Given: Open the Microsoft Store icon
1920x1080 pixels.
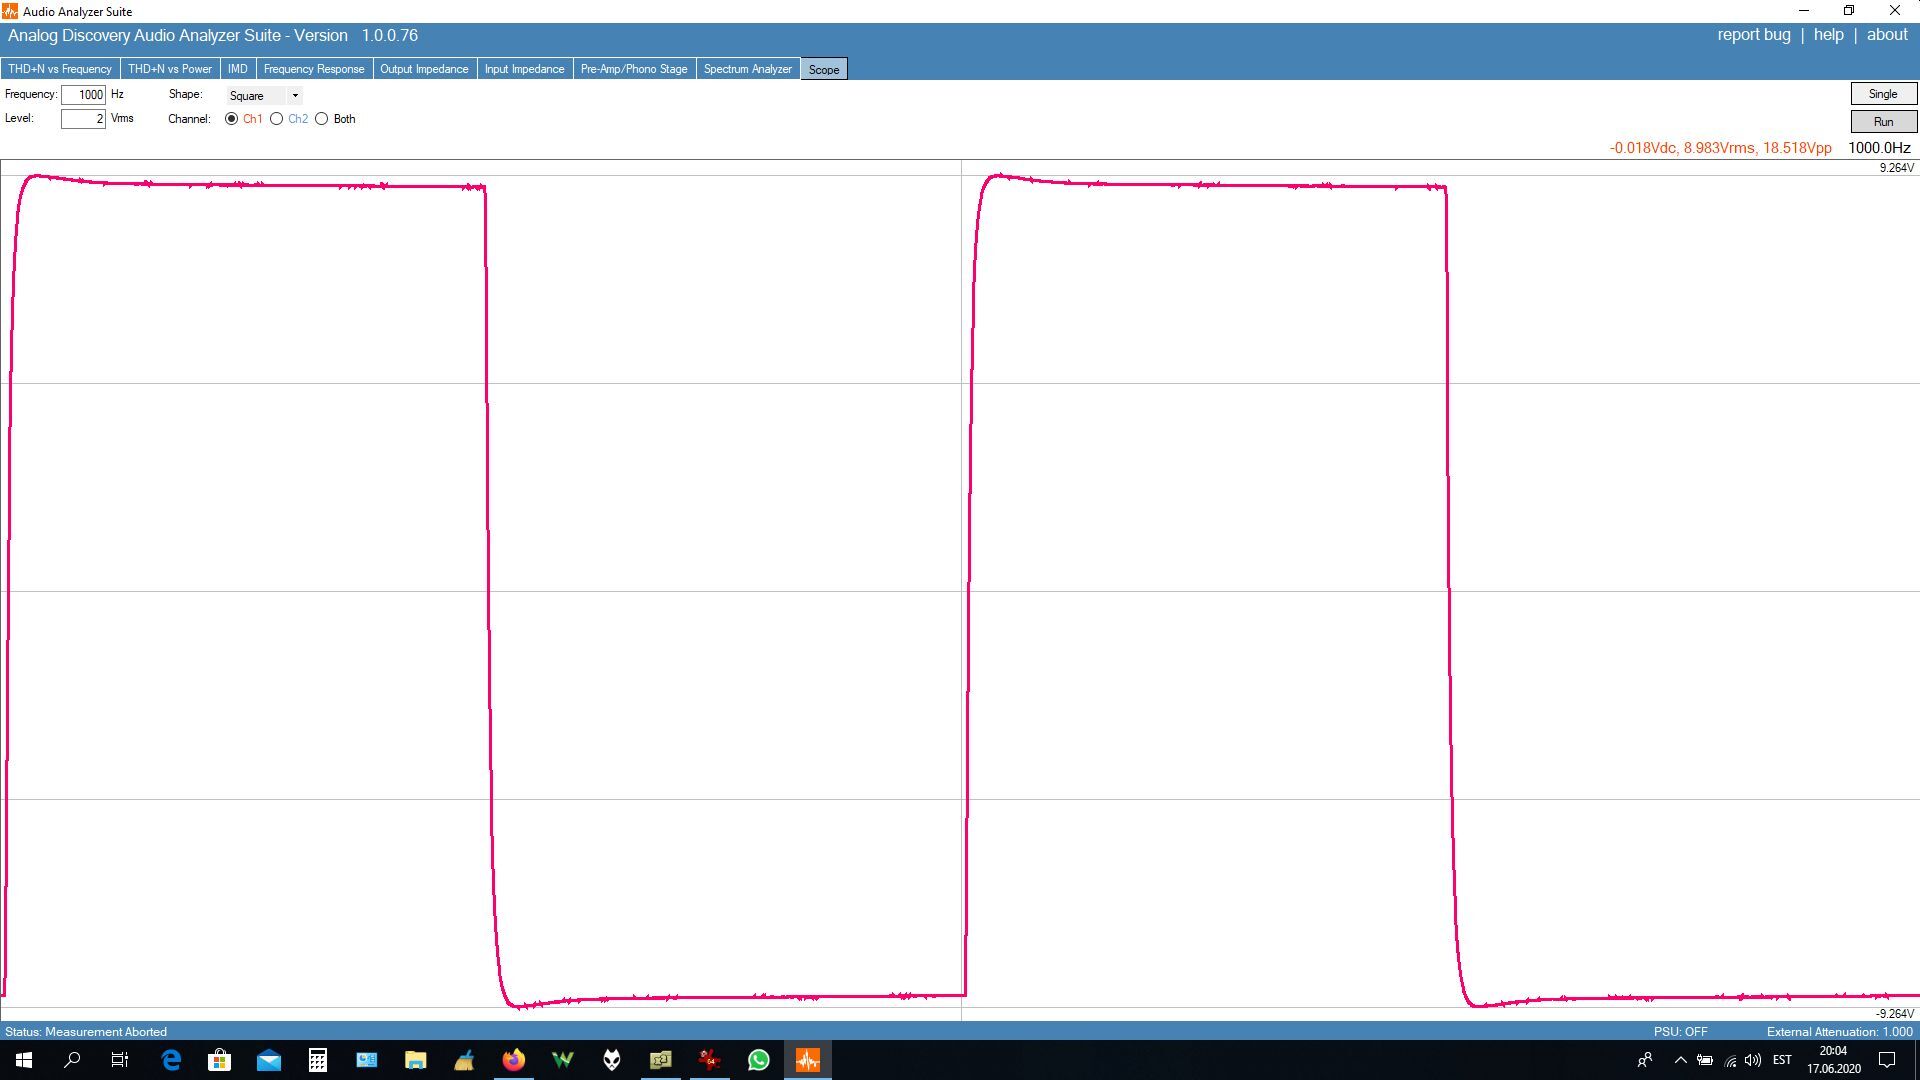Looking at the screenshot, I should [219, 1060].
